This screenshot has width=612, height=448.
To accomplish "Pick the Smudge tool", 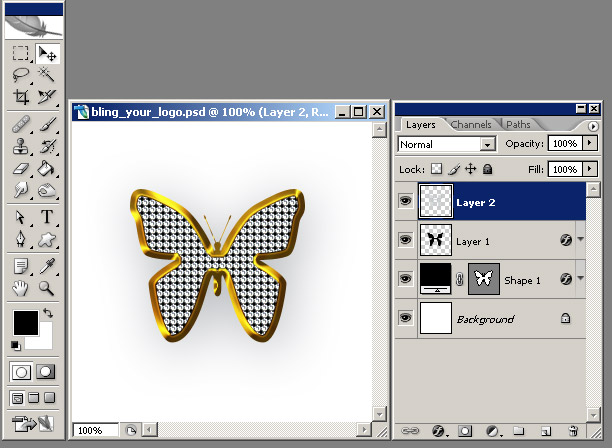I will point(20,190).
